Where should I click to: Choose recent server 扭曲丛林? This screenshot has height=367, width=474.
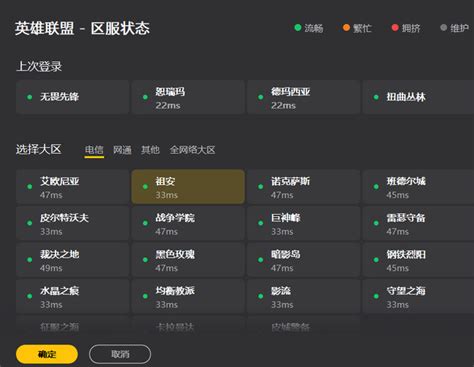click(x=418, y=97)
